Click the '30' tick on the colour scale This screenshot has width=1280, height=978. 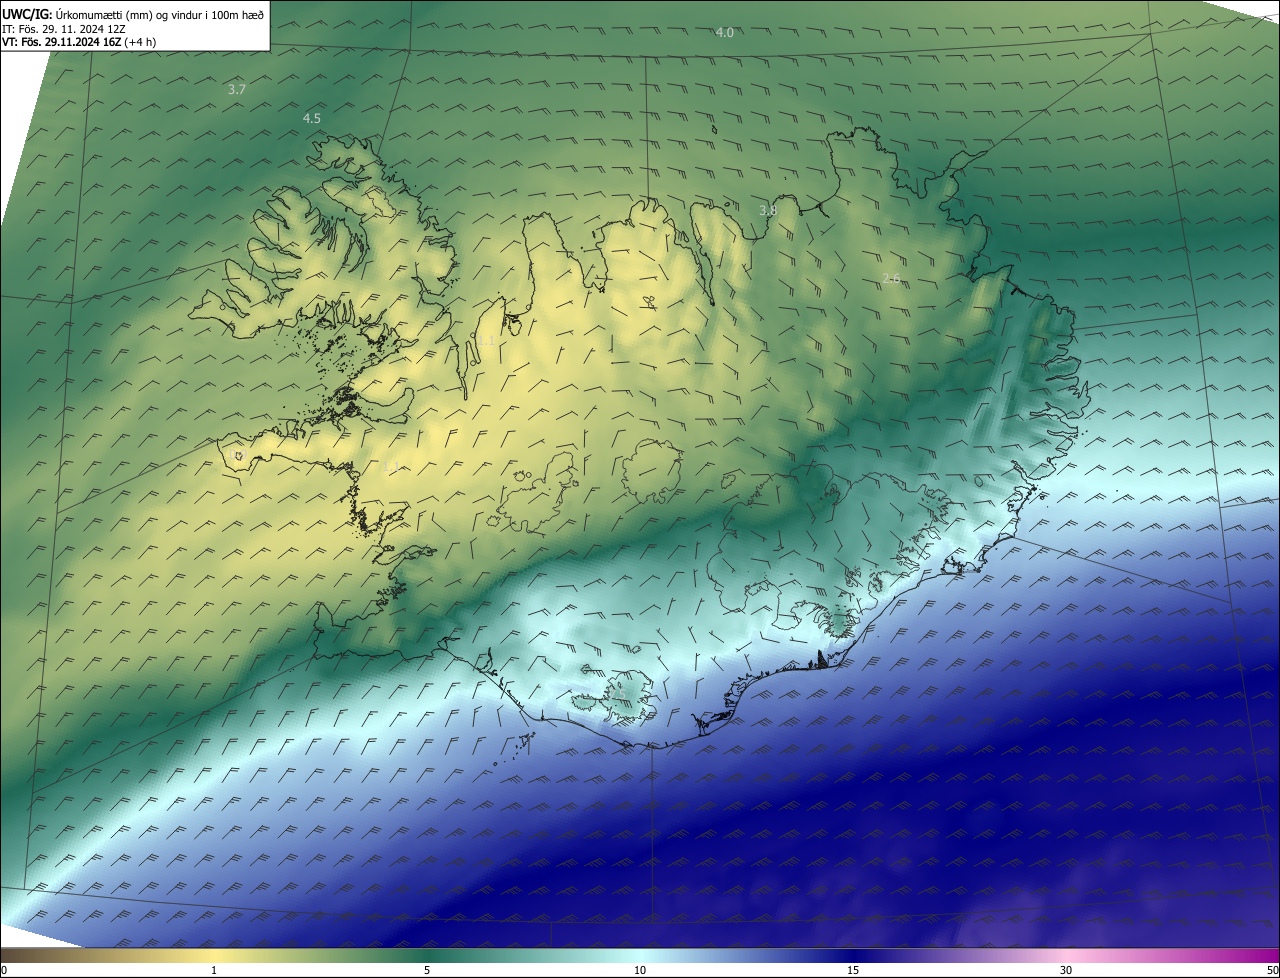(x=1066, y=970)
